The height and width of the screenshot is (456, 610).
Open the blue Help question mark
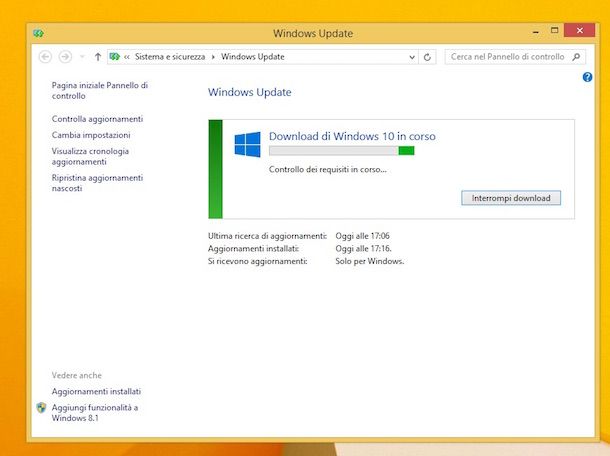coord(587,77)
